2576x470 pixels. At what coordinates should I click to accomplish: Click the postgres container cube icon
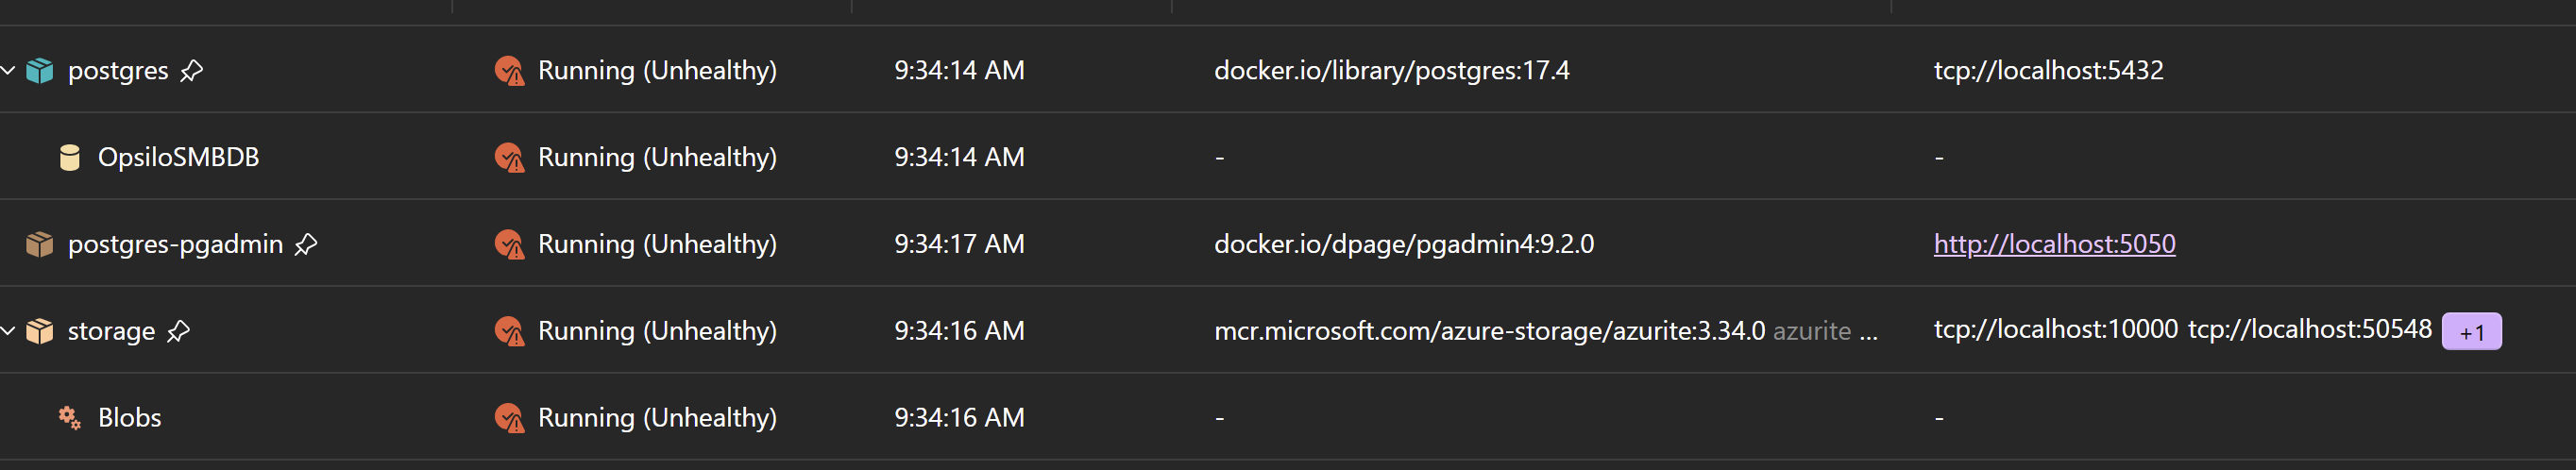click(x=40, y=71)
